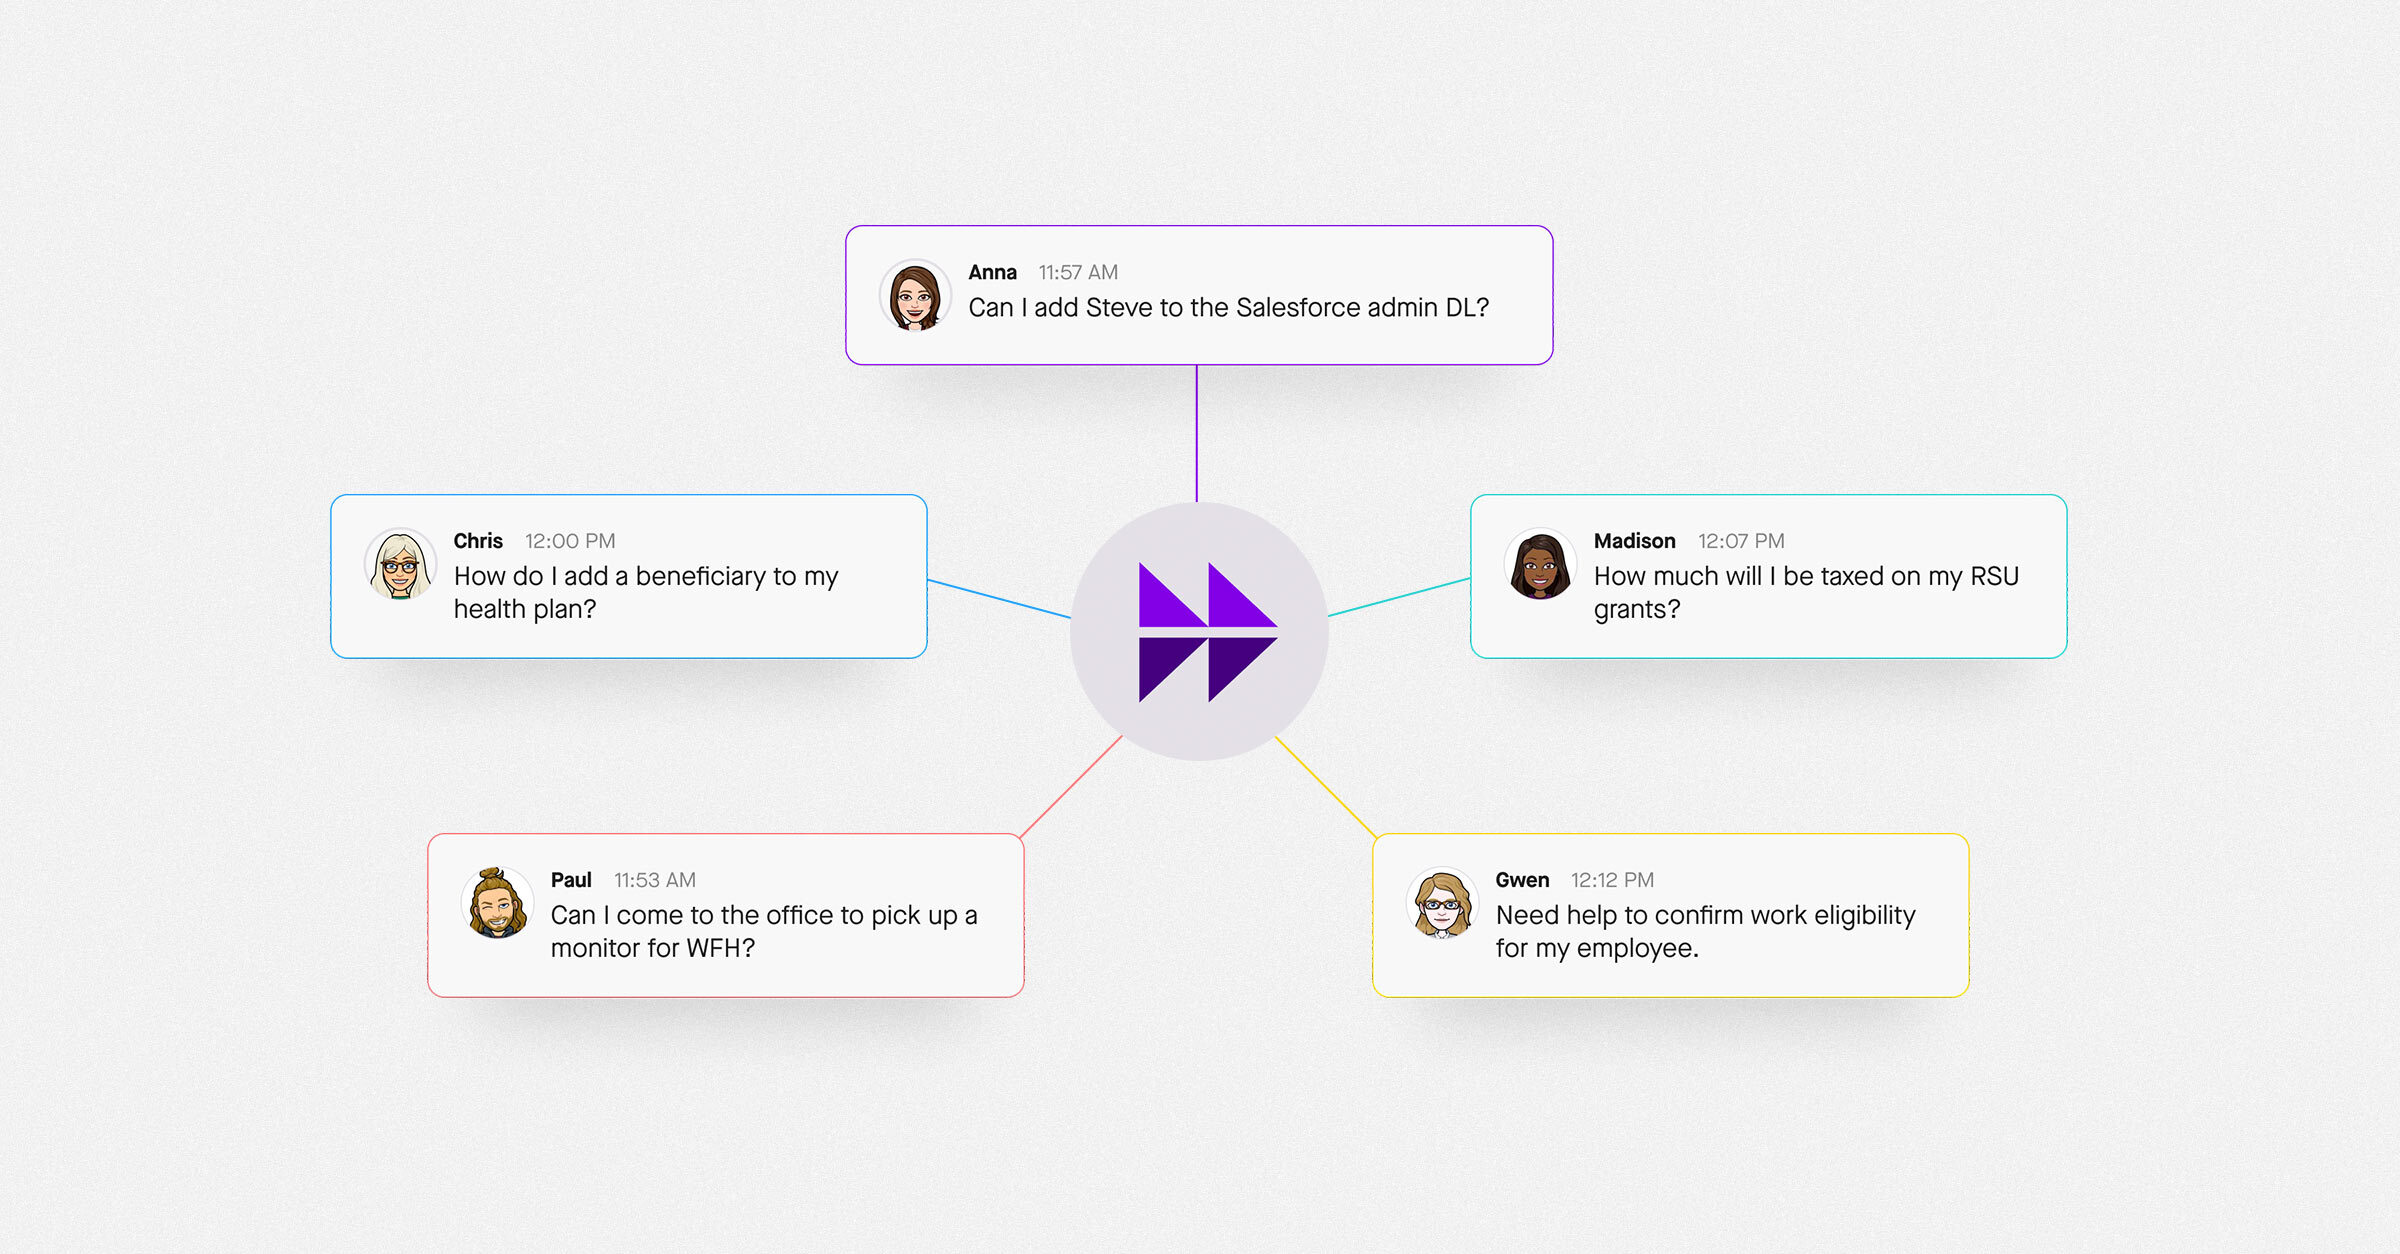The height and width of the screenshot is (1254, 2400).
Task: Click the name Madison in message header
Action: click(x=1634, y=541)
